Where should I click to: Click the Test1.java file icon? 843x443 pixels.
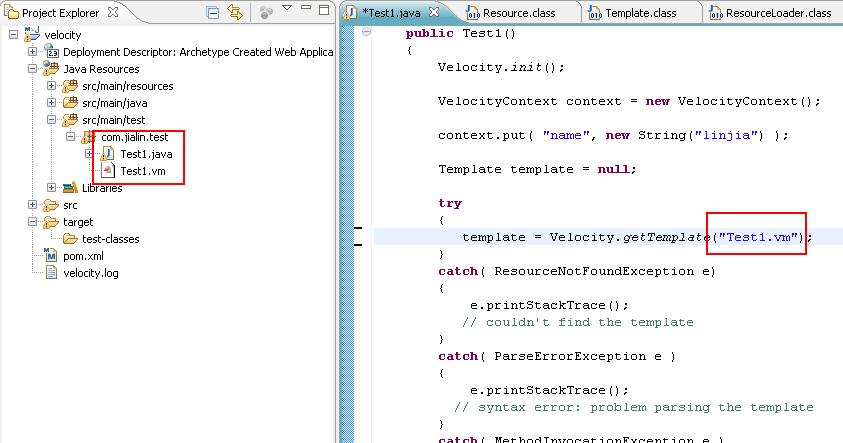pyautogui.click(x=107, y=154)
